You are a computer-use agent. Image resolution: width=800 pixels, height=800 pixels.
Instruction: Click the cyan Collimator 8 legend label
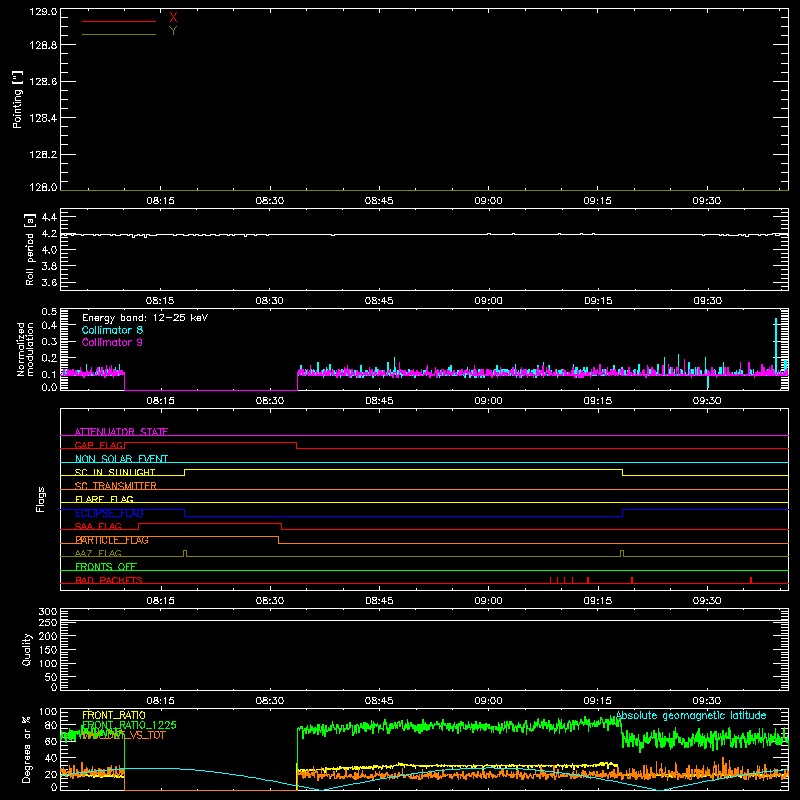(112, 330)
